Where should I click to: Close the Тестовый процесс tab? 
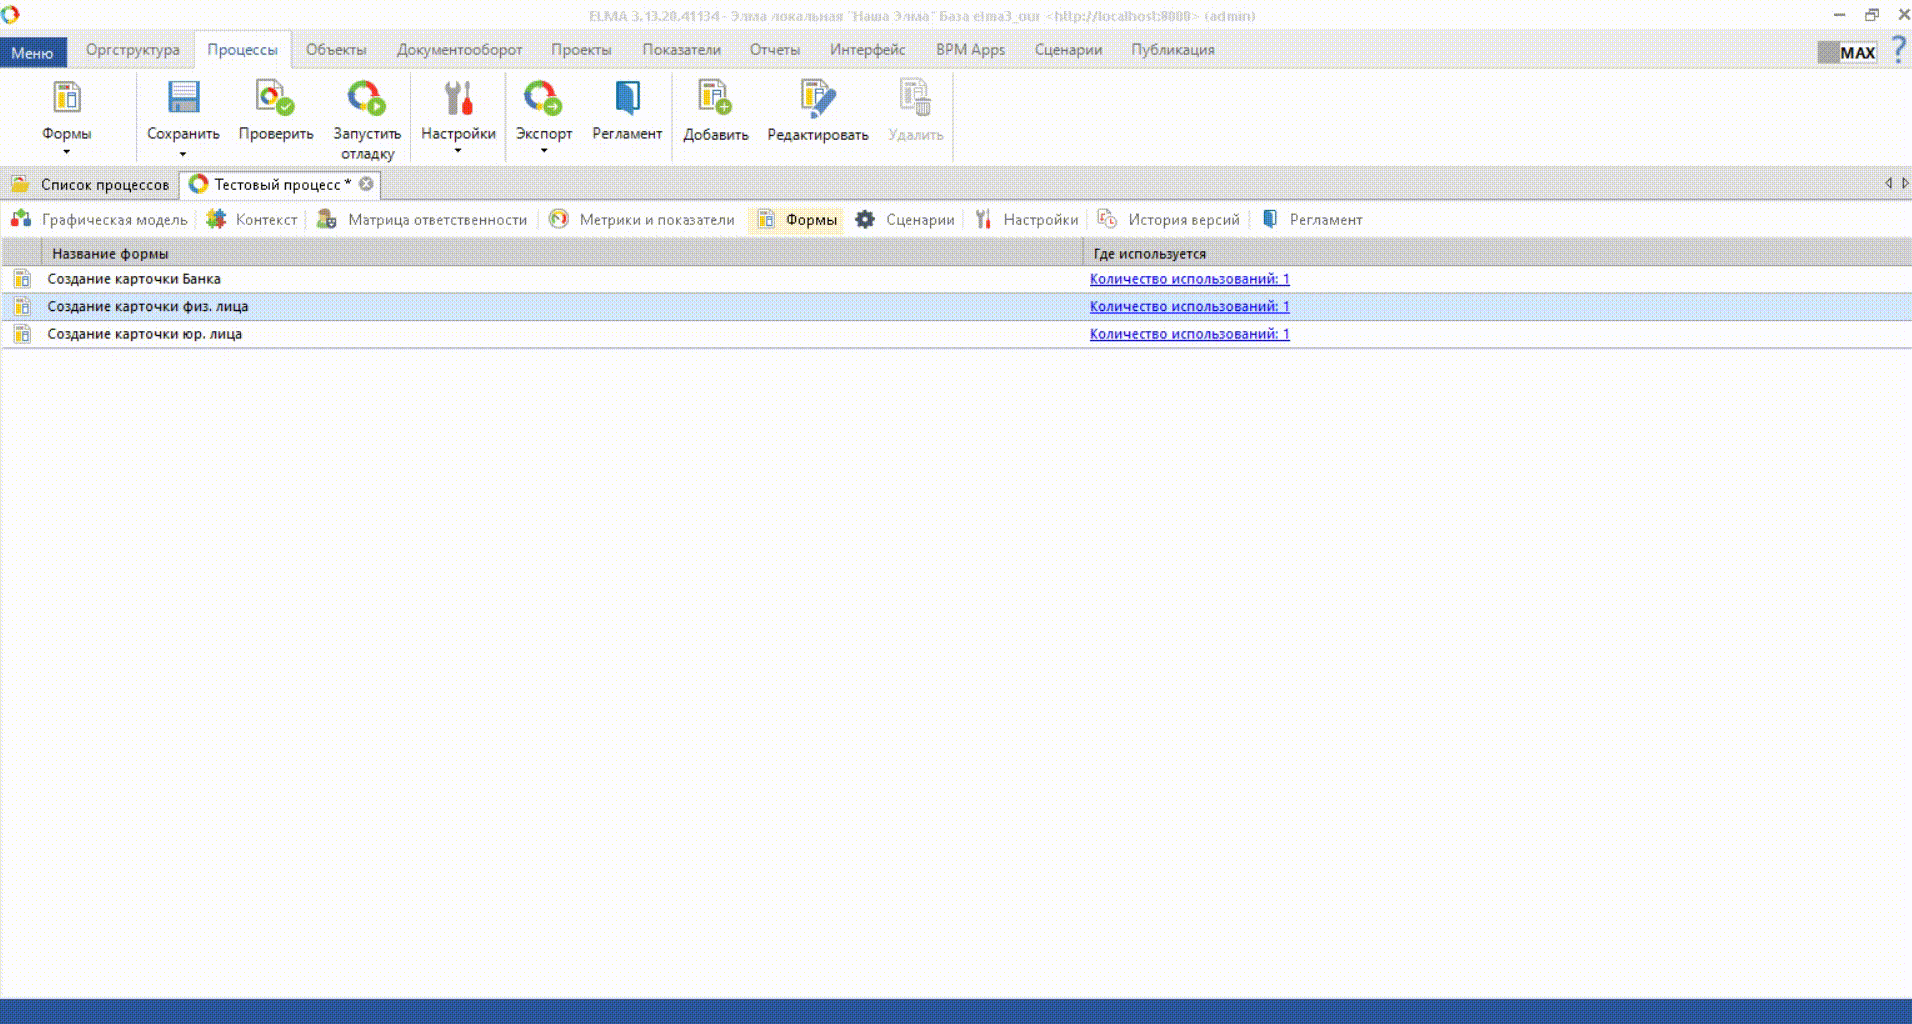pyautogui.click(x=366, y=184)
